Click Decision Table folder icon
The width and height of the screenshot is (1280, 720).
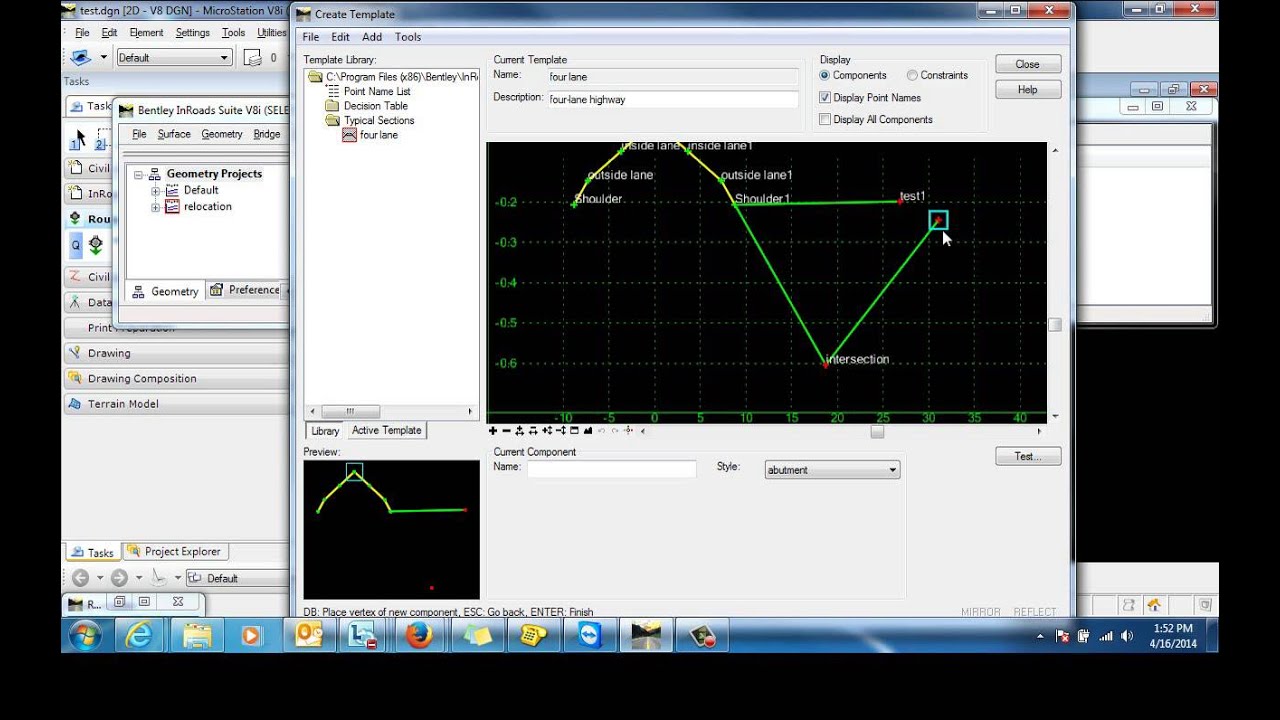pos(332,106)
